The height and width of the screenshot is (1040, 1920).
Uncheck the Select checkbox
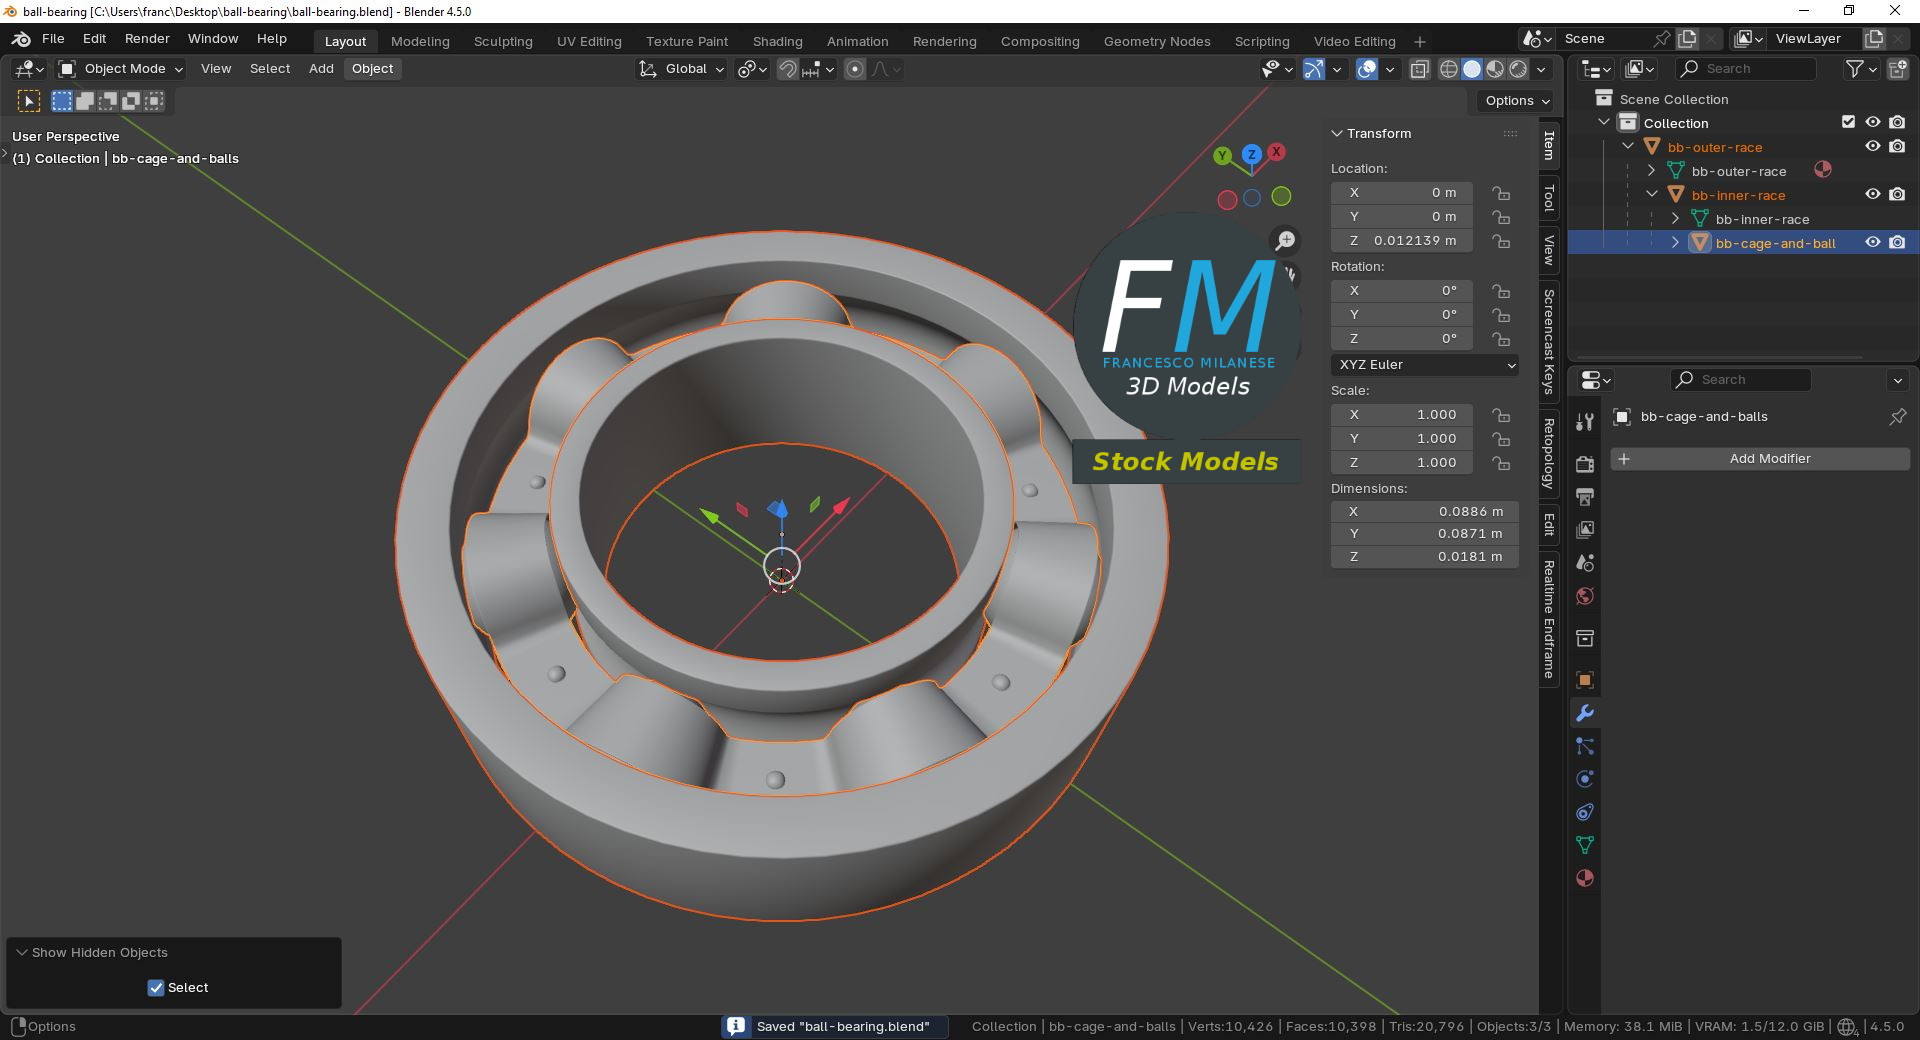(156, 988)
